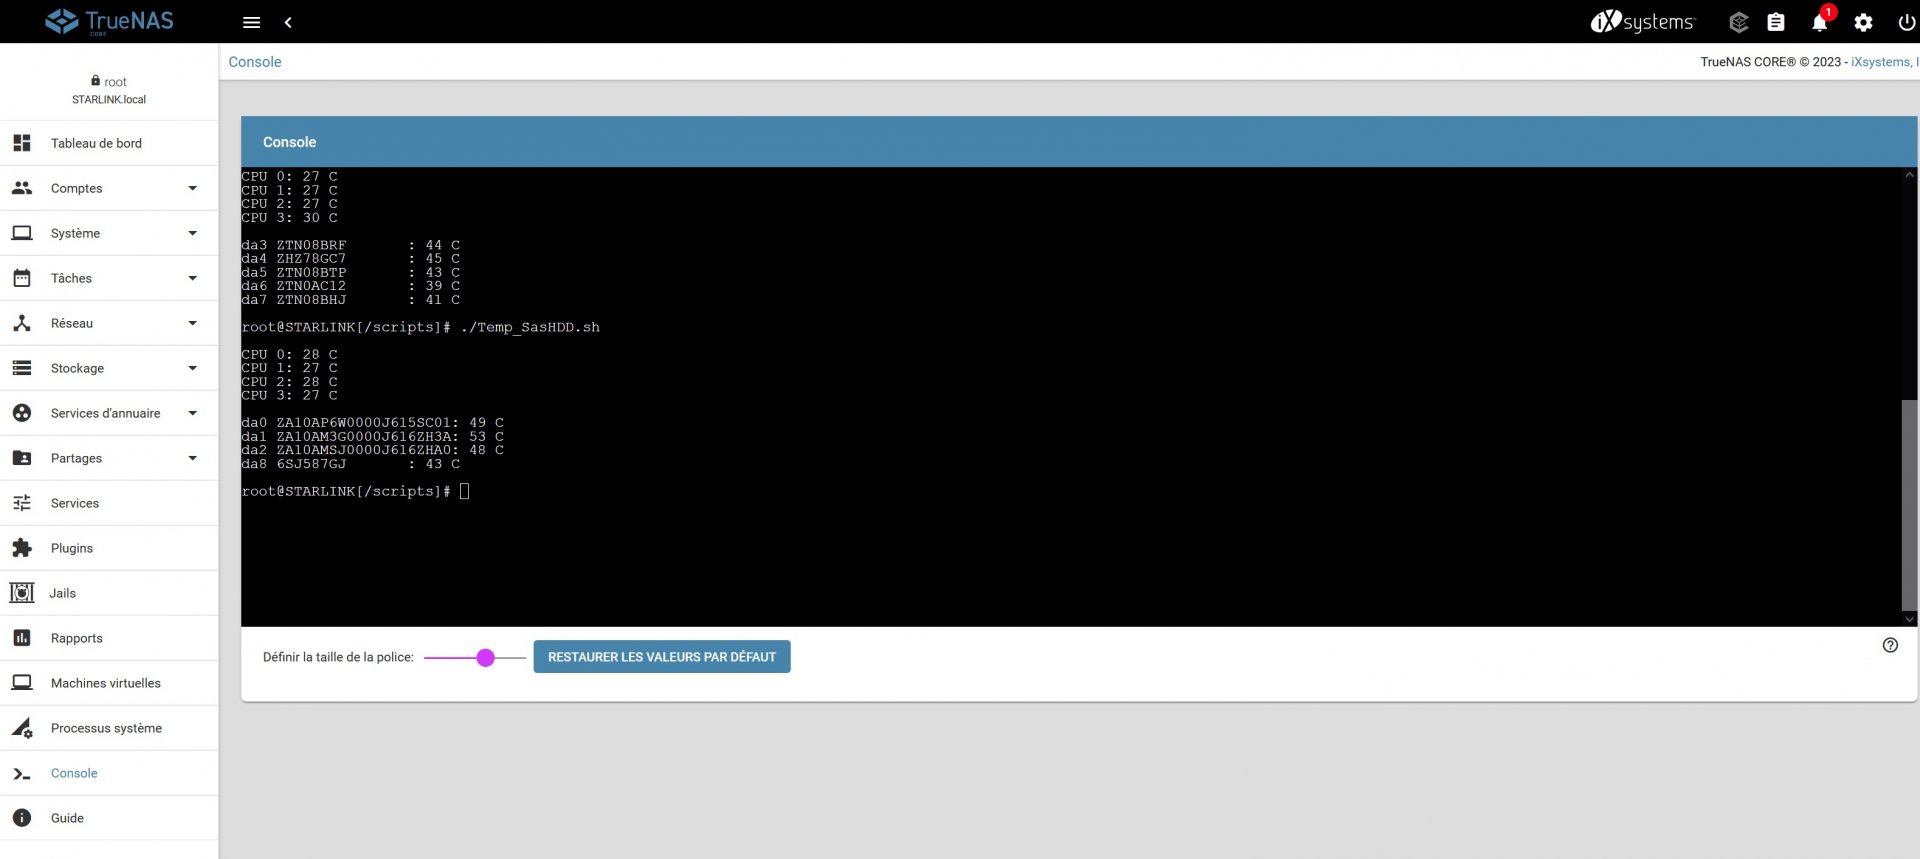Select Console in sidebar
The image size is (1920, 859).
[109, 773]
